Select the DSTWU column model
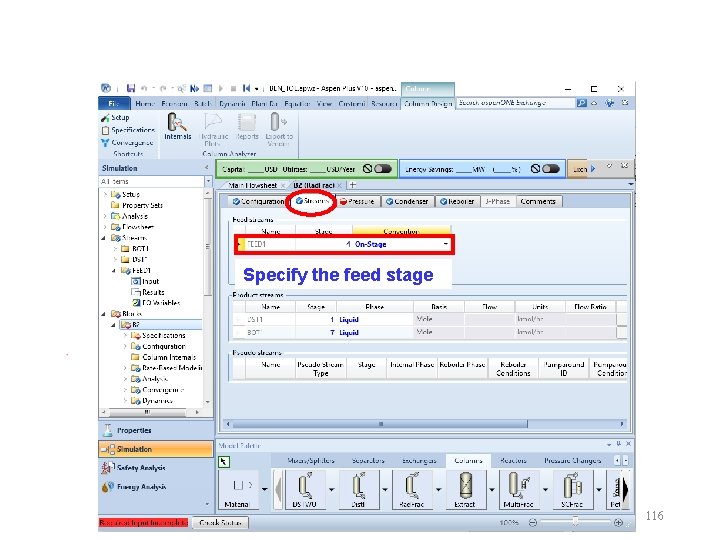The width and height of the screenshot is (720, 540). coord(304,490)
